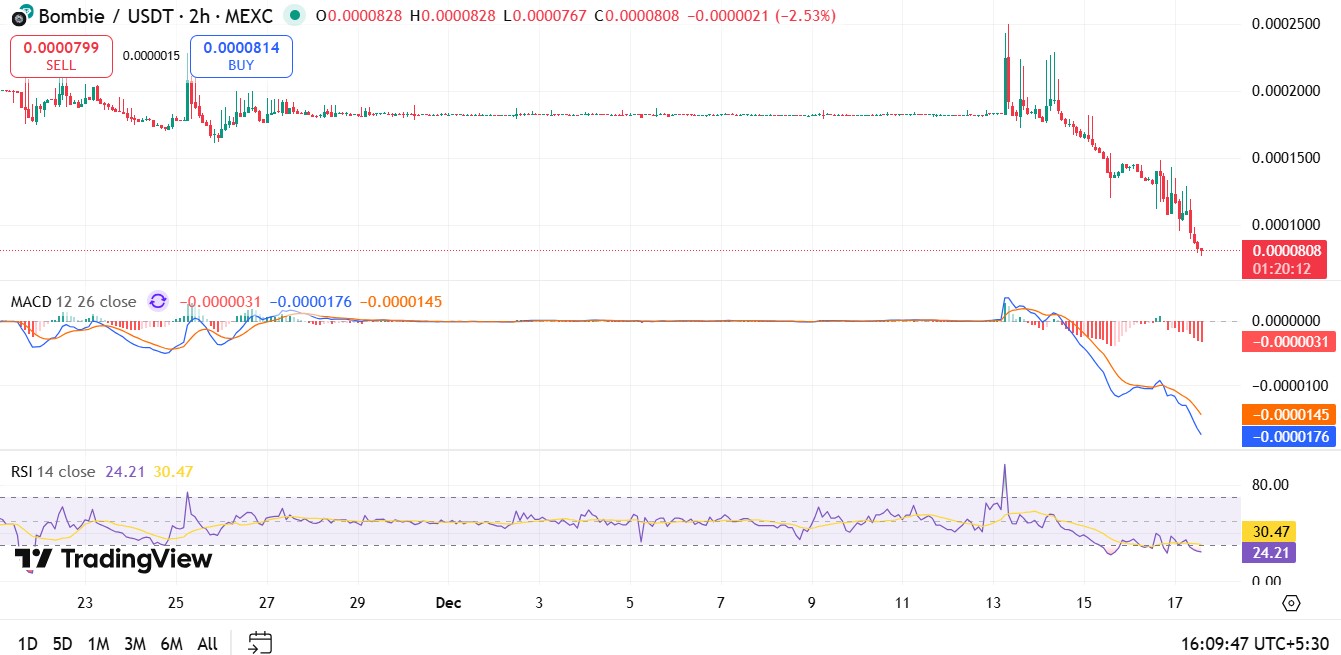Select the All timeframe tab
The width and height of the screenshot is (1341, 655).
[207, 643]
